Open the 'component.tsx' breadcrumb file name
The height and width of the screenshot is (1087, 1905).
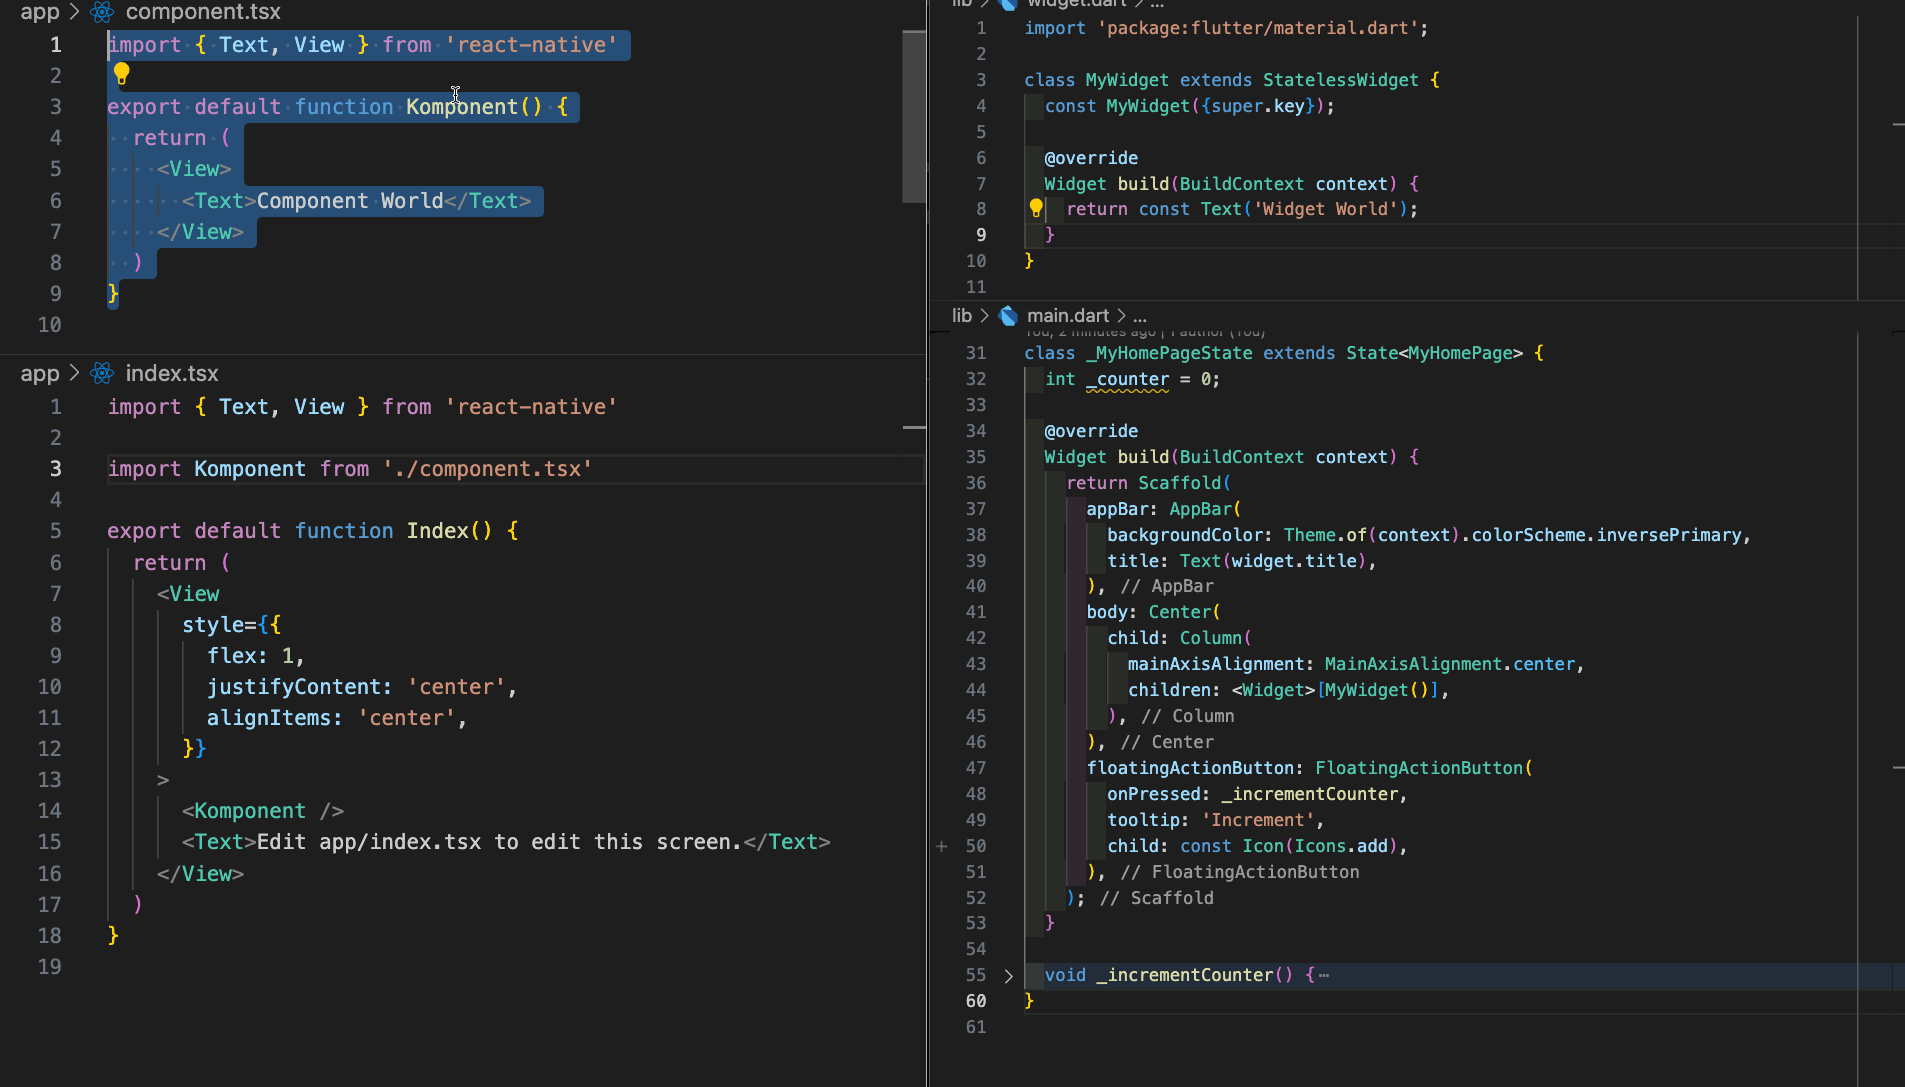(x=203, y=12)
